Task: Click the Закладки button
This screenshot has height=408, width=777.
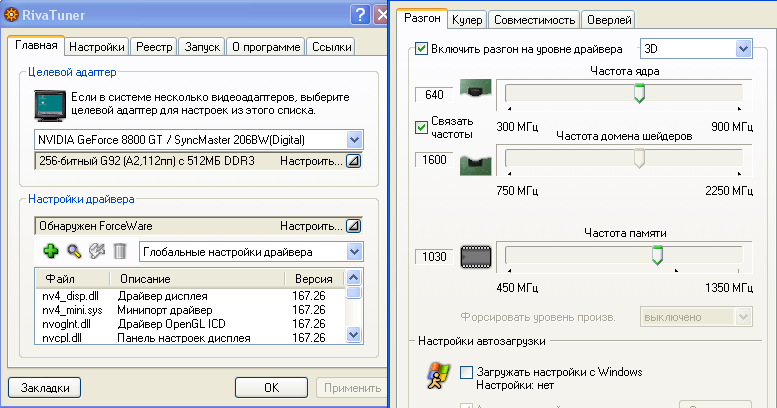Action: click(x=45, y=388)
